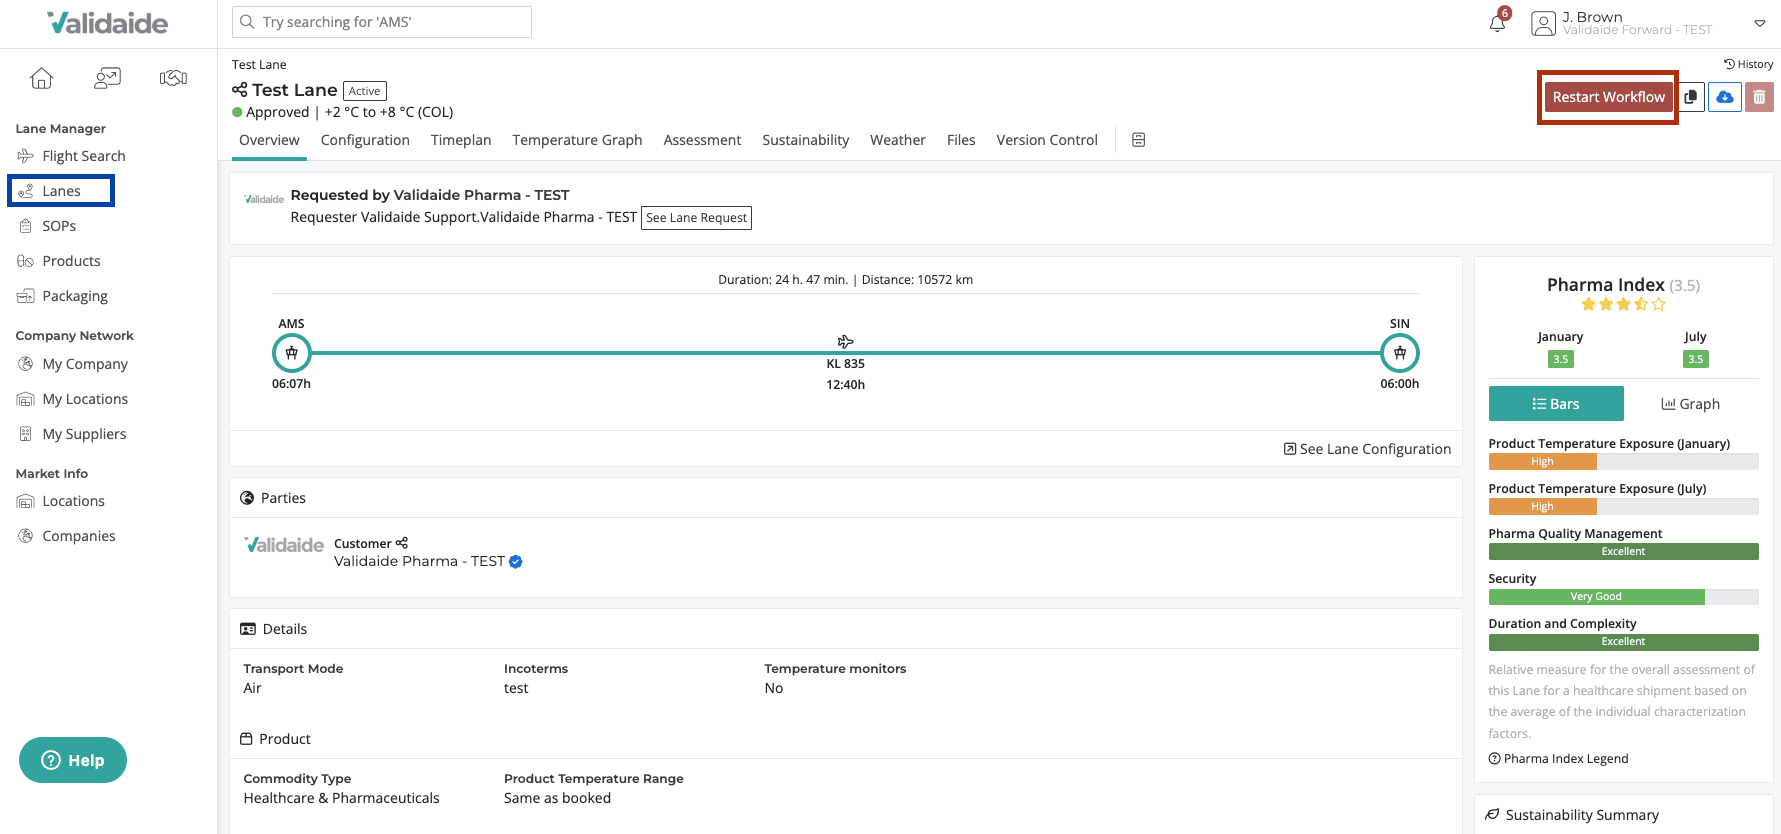Click the lane share icon beside Test Lane

pos(240,90)
